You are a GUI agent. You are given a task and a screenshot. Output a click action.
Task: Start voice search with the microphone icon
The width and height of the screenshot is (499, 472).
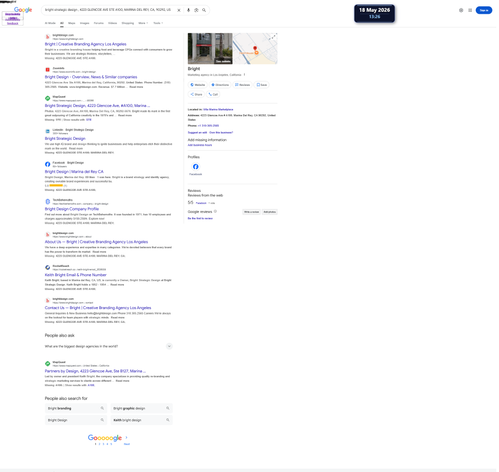click(x=189, y=10)
